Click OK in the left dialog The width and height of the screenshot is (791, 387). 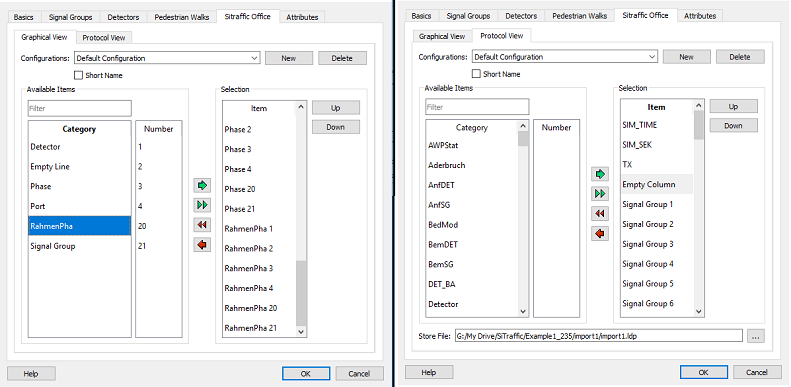pos(306,374)
